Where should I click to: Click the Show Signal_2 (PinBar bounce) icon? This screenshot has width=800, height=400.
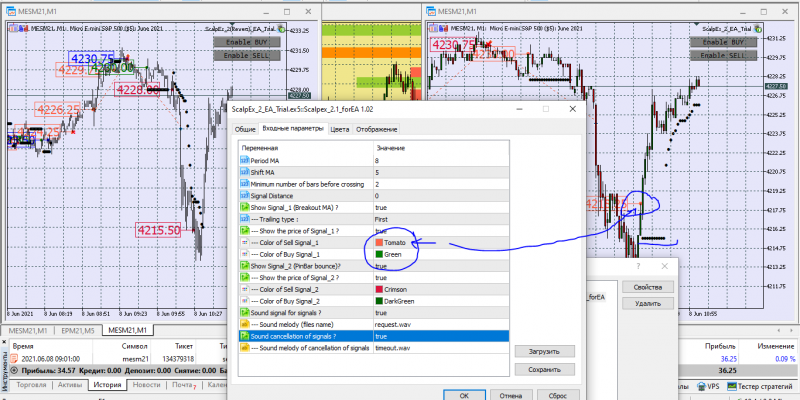(244, 266)
